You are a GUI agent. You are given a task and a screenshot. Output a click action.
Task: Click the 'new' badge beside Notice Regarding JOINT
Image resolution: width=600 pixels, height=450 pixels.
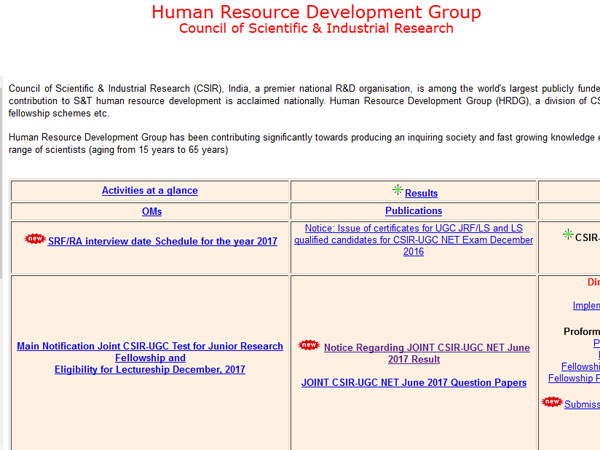[309, 346]
